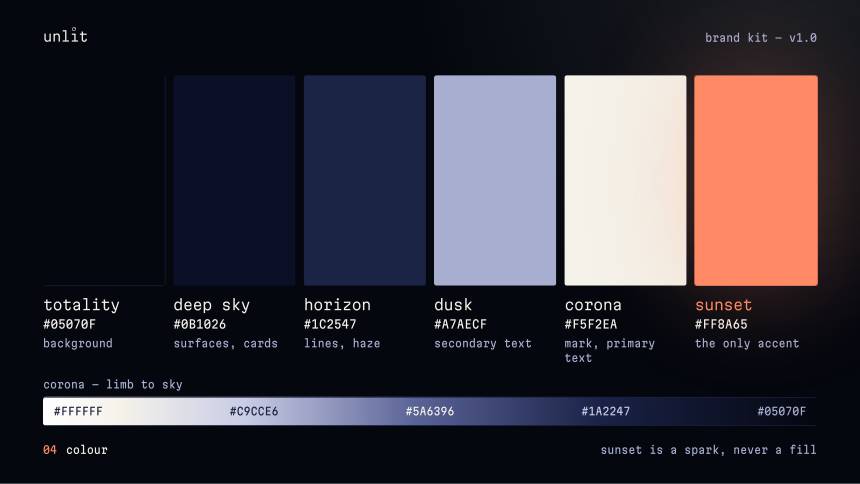Select the sunset orange swatch
This screenshot has width=860, height=484.
coord(756,181)
